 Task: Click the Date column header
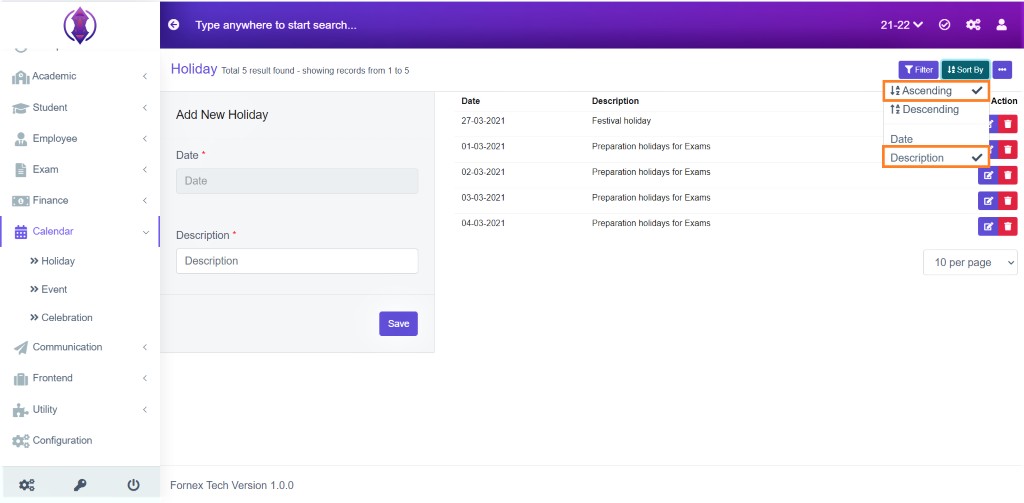pos(470,101)
